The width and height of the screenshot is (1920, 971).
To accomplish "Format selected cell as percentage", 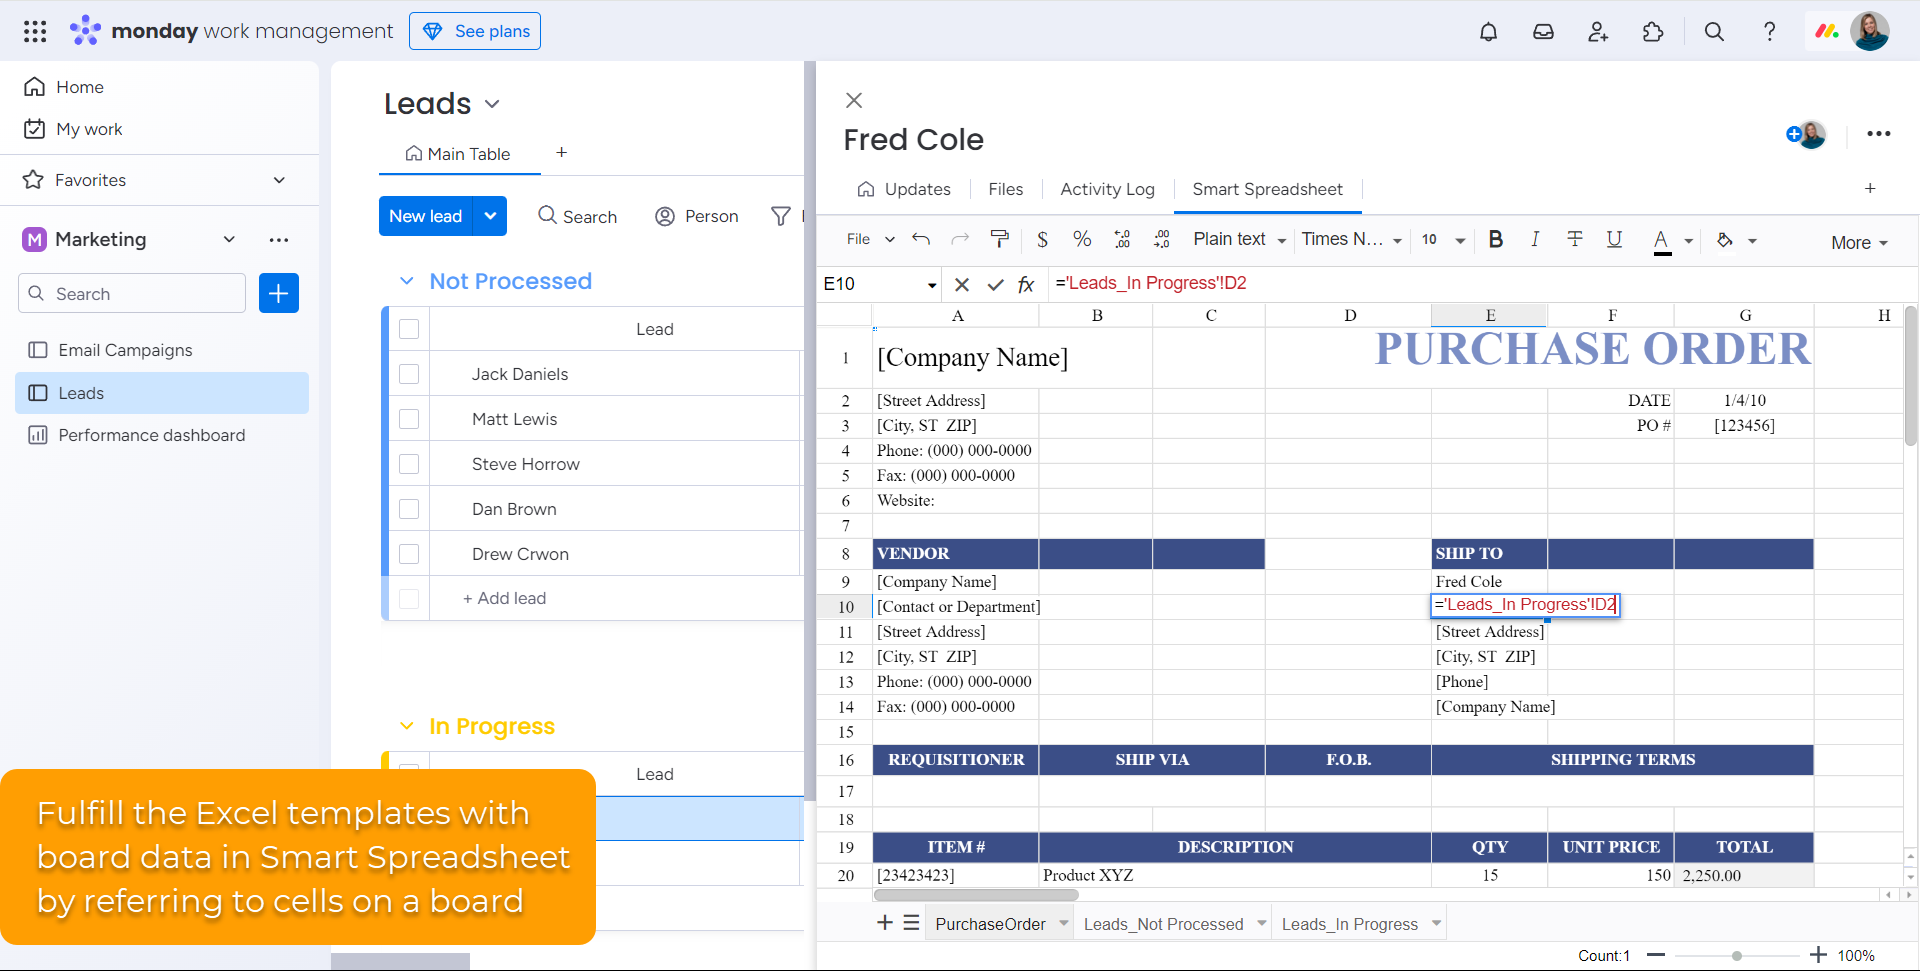I will coord(1082,240).
